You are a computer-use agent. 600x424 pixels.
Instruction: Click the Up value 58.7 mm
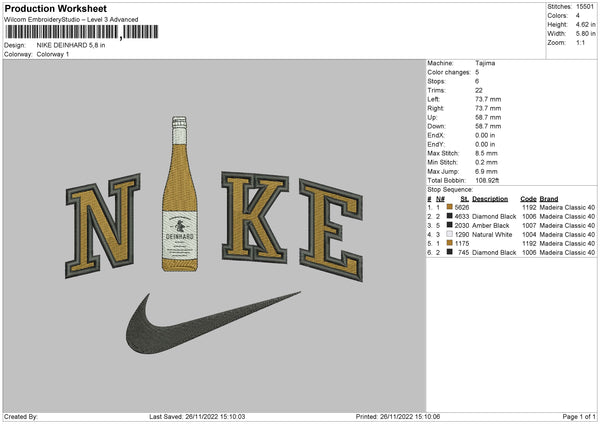[x=488, y=117]
